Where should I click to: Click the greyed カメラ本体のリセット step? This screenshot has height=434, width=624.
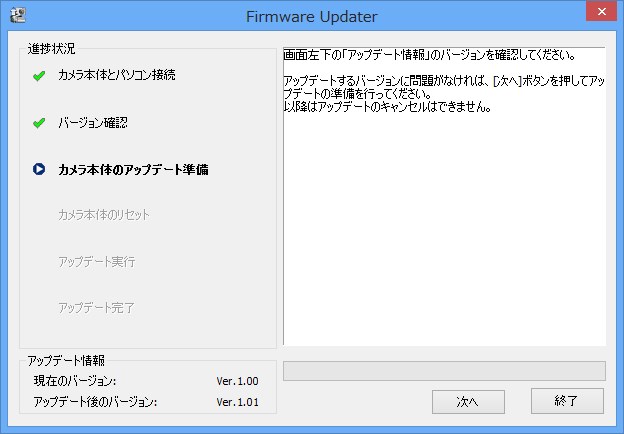(x=104, y=215)
